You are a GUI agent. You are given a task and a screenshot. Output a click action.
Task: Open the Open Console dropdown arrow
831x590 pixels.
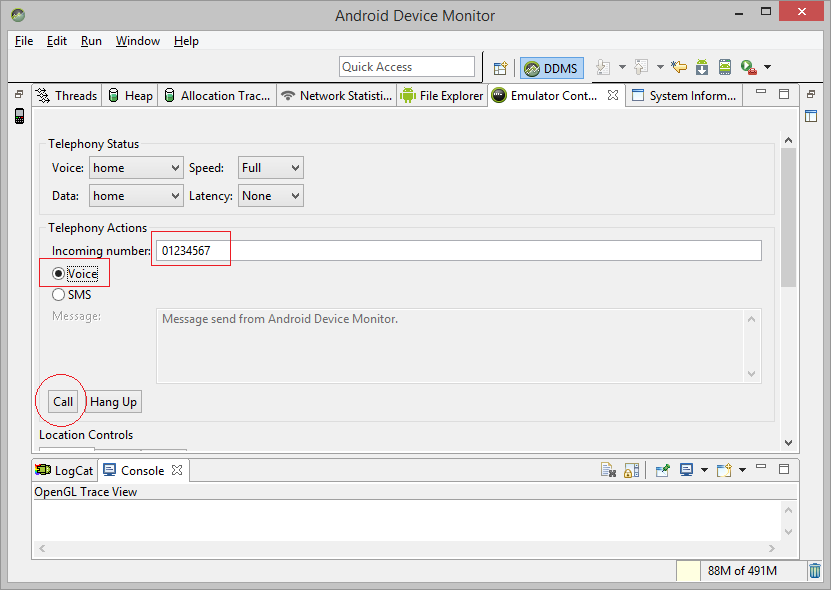point(742,470)
